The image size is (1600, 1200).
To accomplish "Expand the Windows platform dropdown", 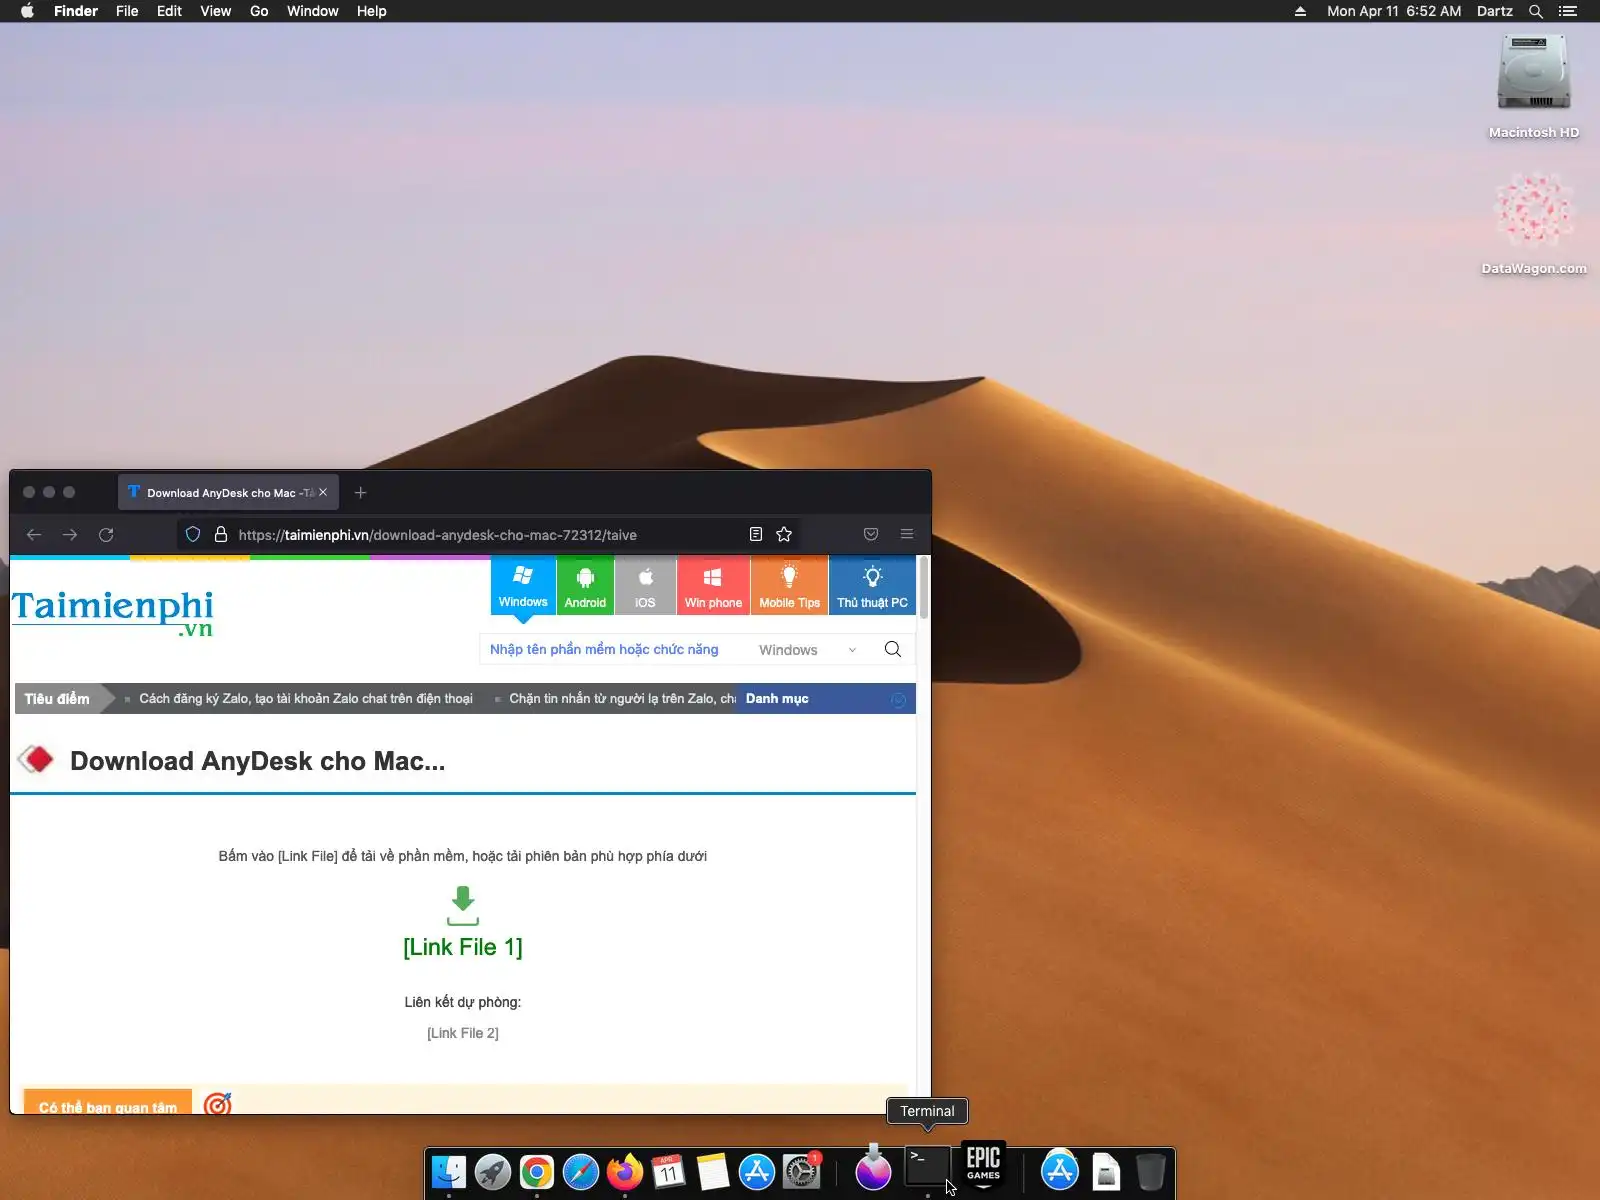I will click(808, 650).
